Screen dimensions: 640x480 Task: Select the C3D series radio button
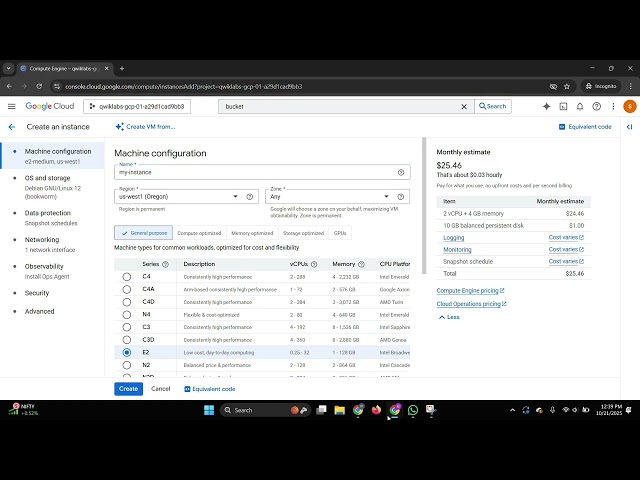click(127, 340)
